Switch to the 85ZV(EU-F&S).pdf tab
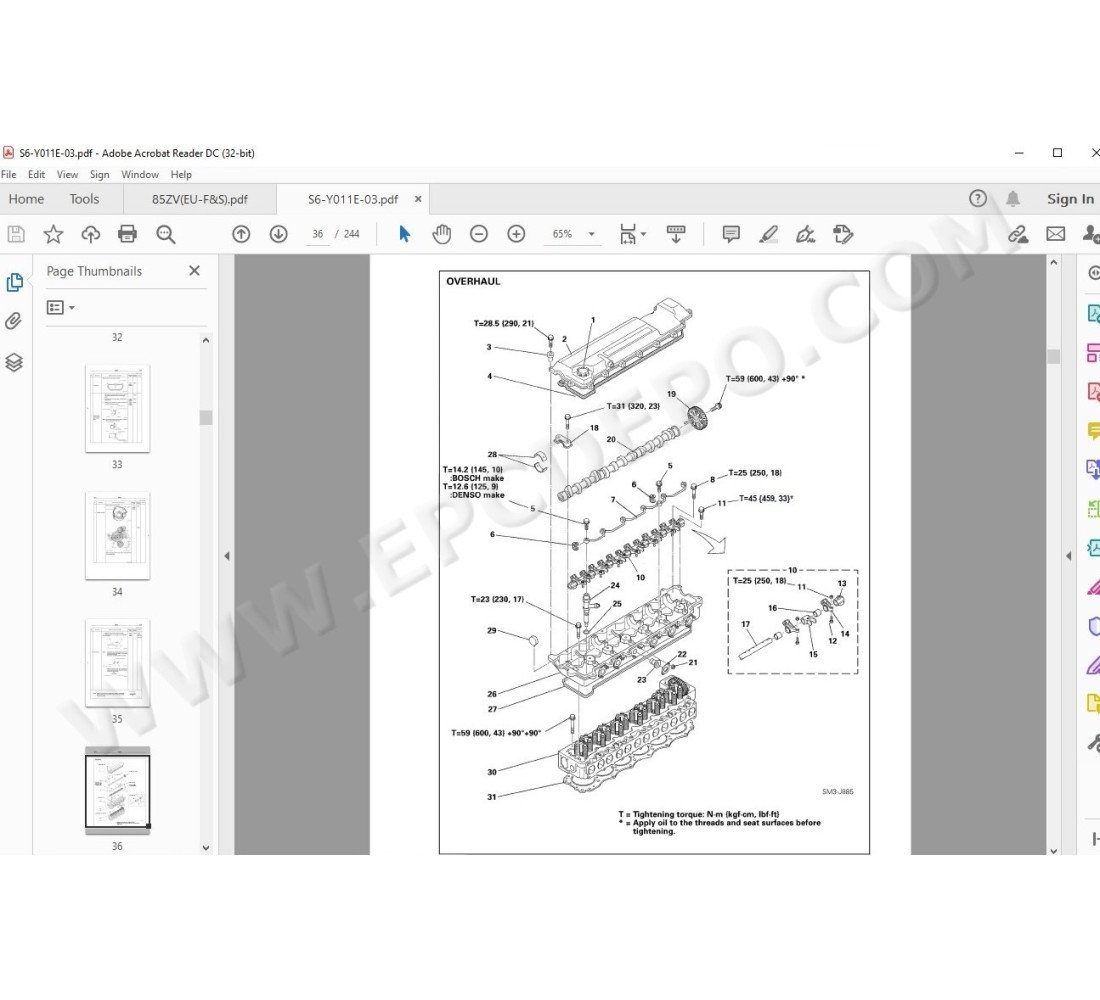 (200, 199)
